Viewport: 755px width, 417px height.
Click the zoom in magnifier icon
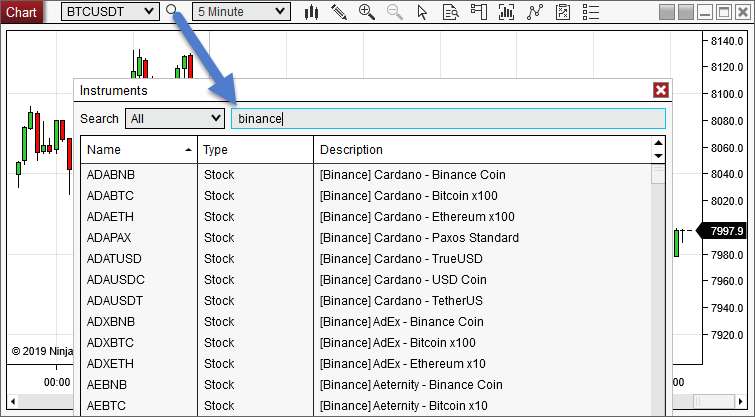point(367,12)
